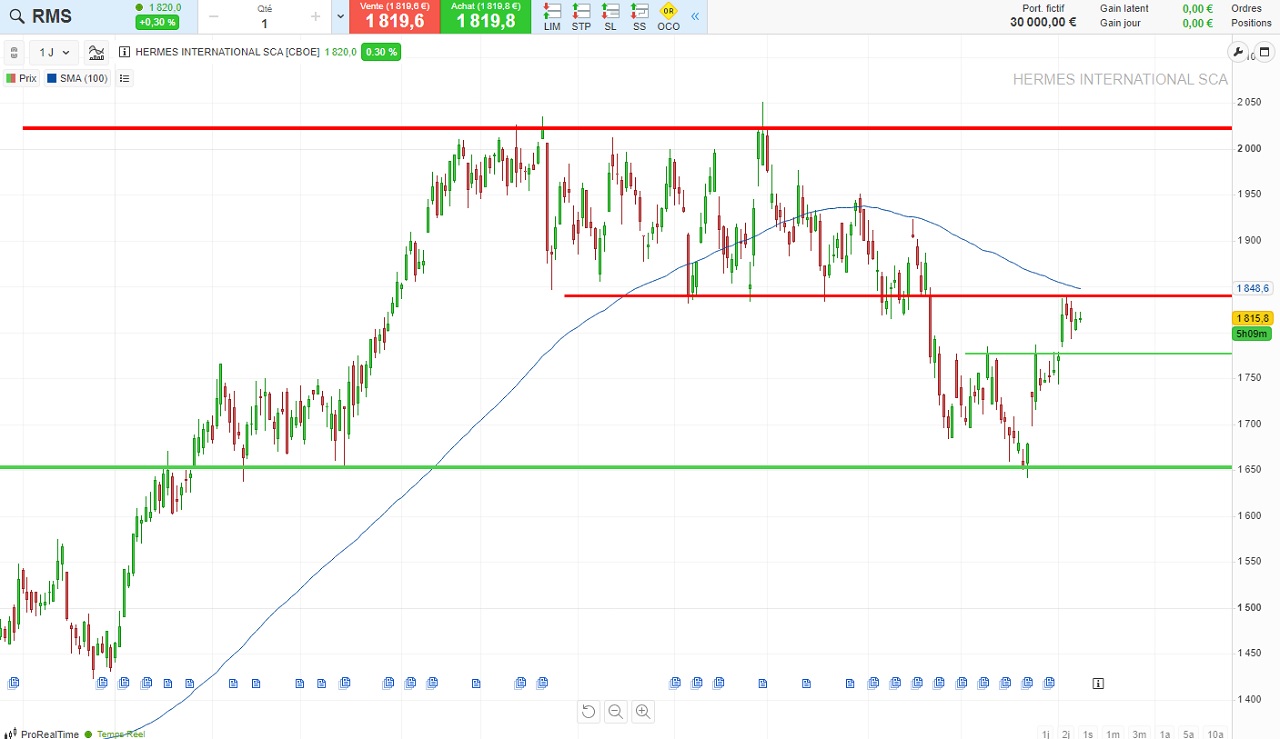Increase the order quantity with plus
Viewport: 1280px width, 739px height.
tap(315, 16)
